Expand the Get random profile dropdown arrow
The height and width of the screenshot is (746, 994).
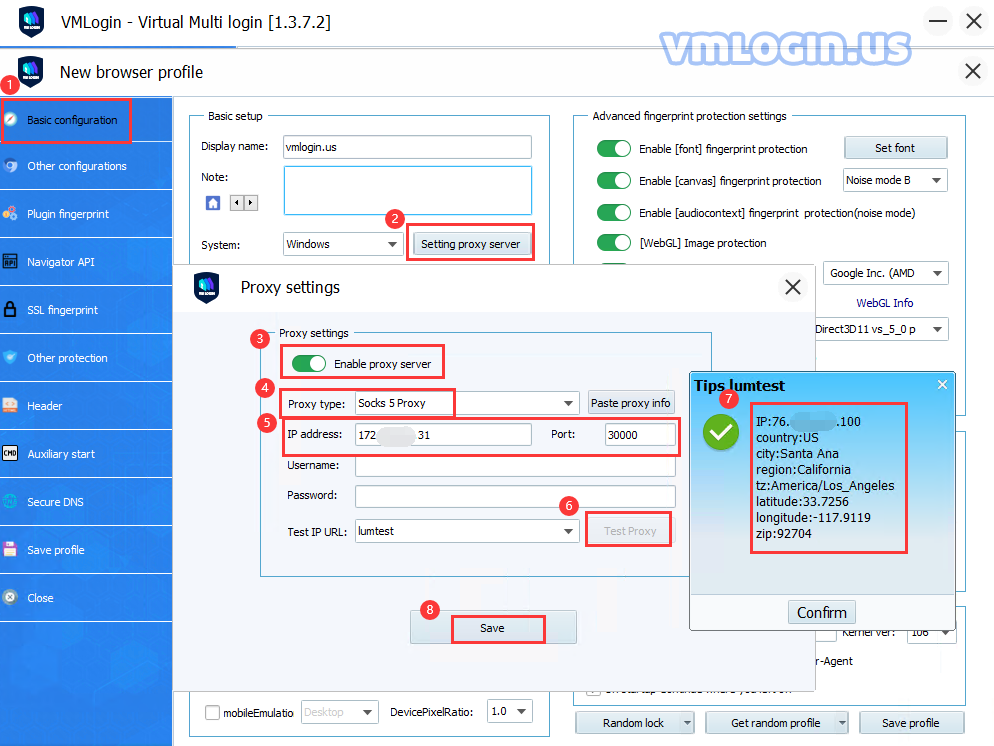pyautogui.click(x=842, y=723)
